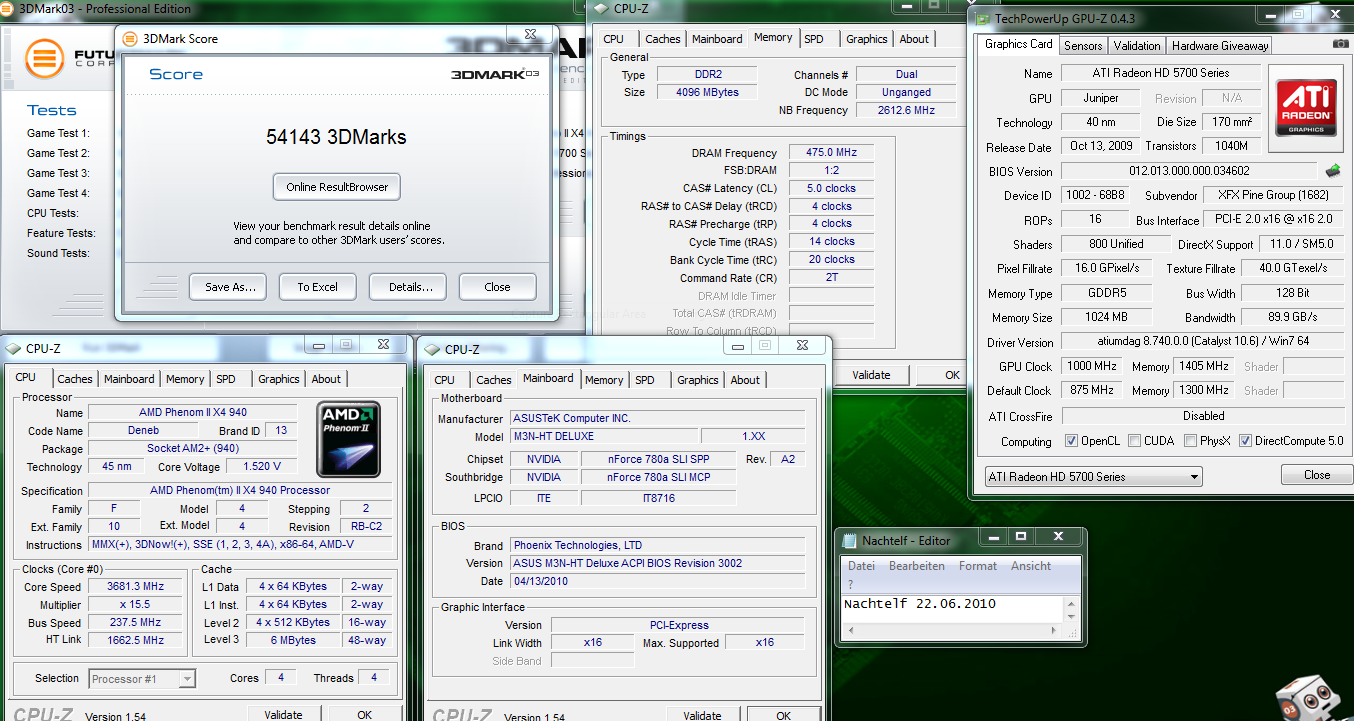Open the Hardware Giveaway tab in GPU-Z
The width and height of the screenshot is (1354, 721).
[1220, 45]
